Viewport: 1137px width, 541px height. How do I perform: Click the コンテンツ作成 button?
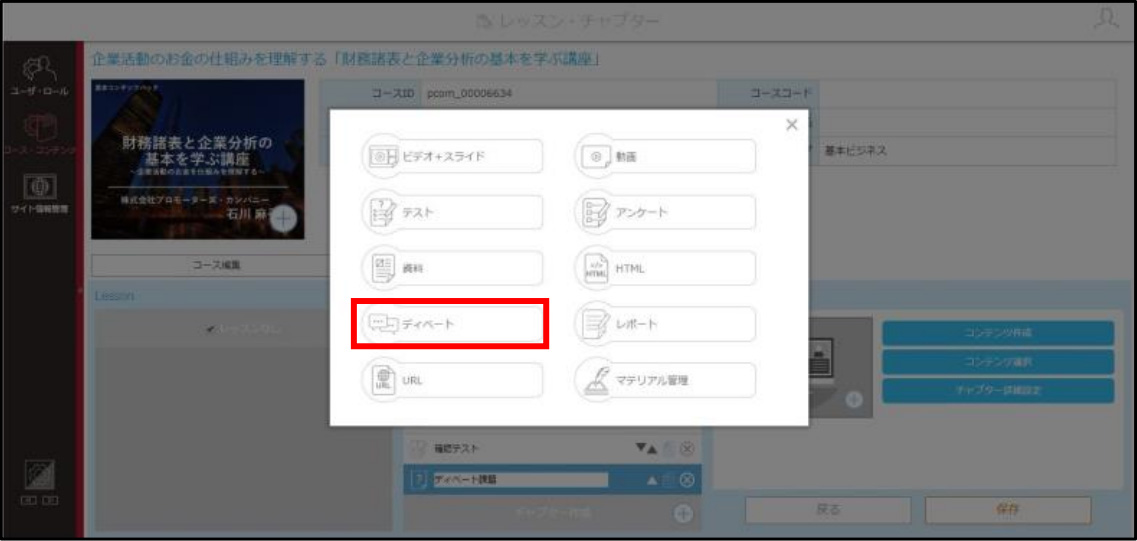tap(998, 333)
